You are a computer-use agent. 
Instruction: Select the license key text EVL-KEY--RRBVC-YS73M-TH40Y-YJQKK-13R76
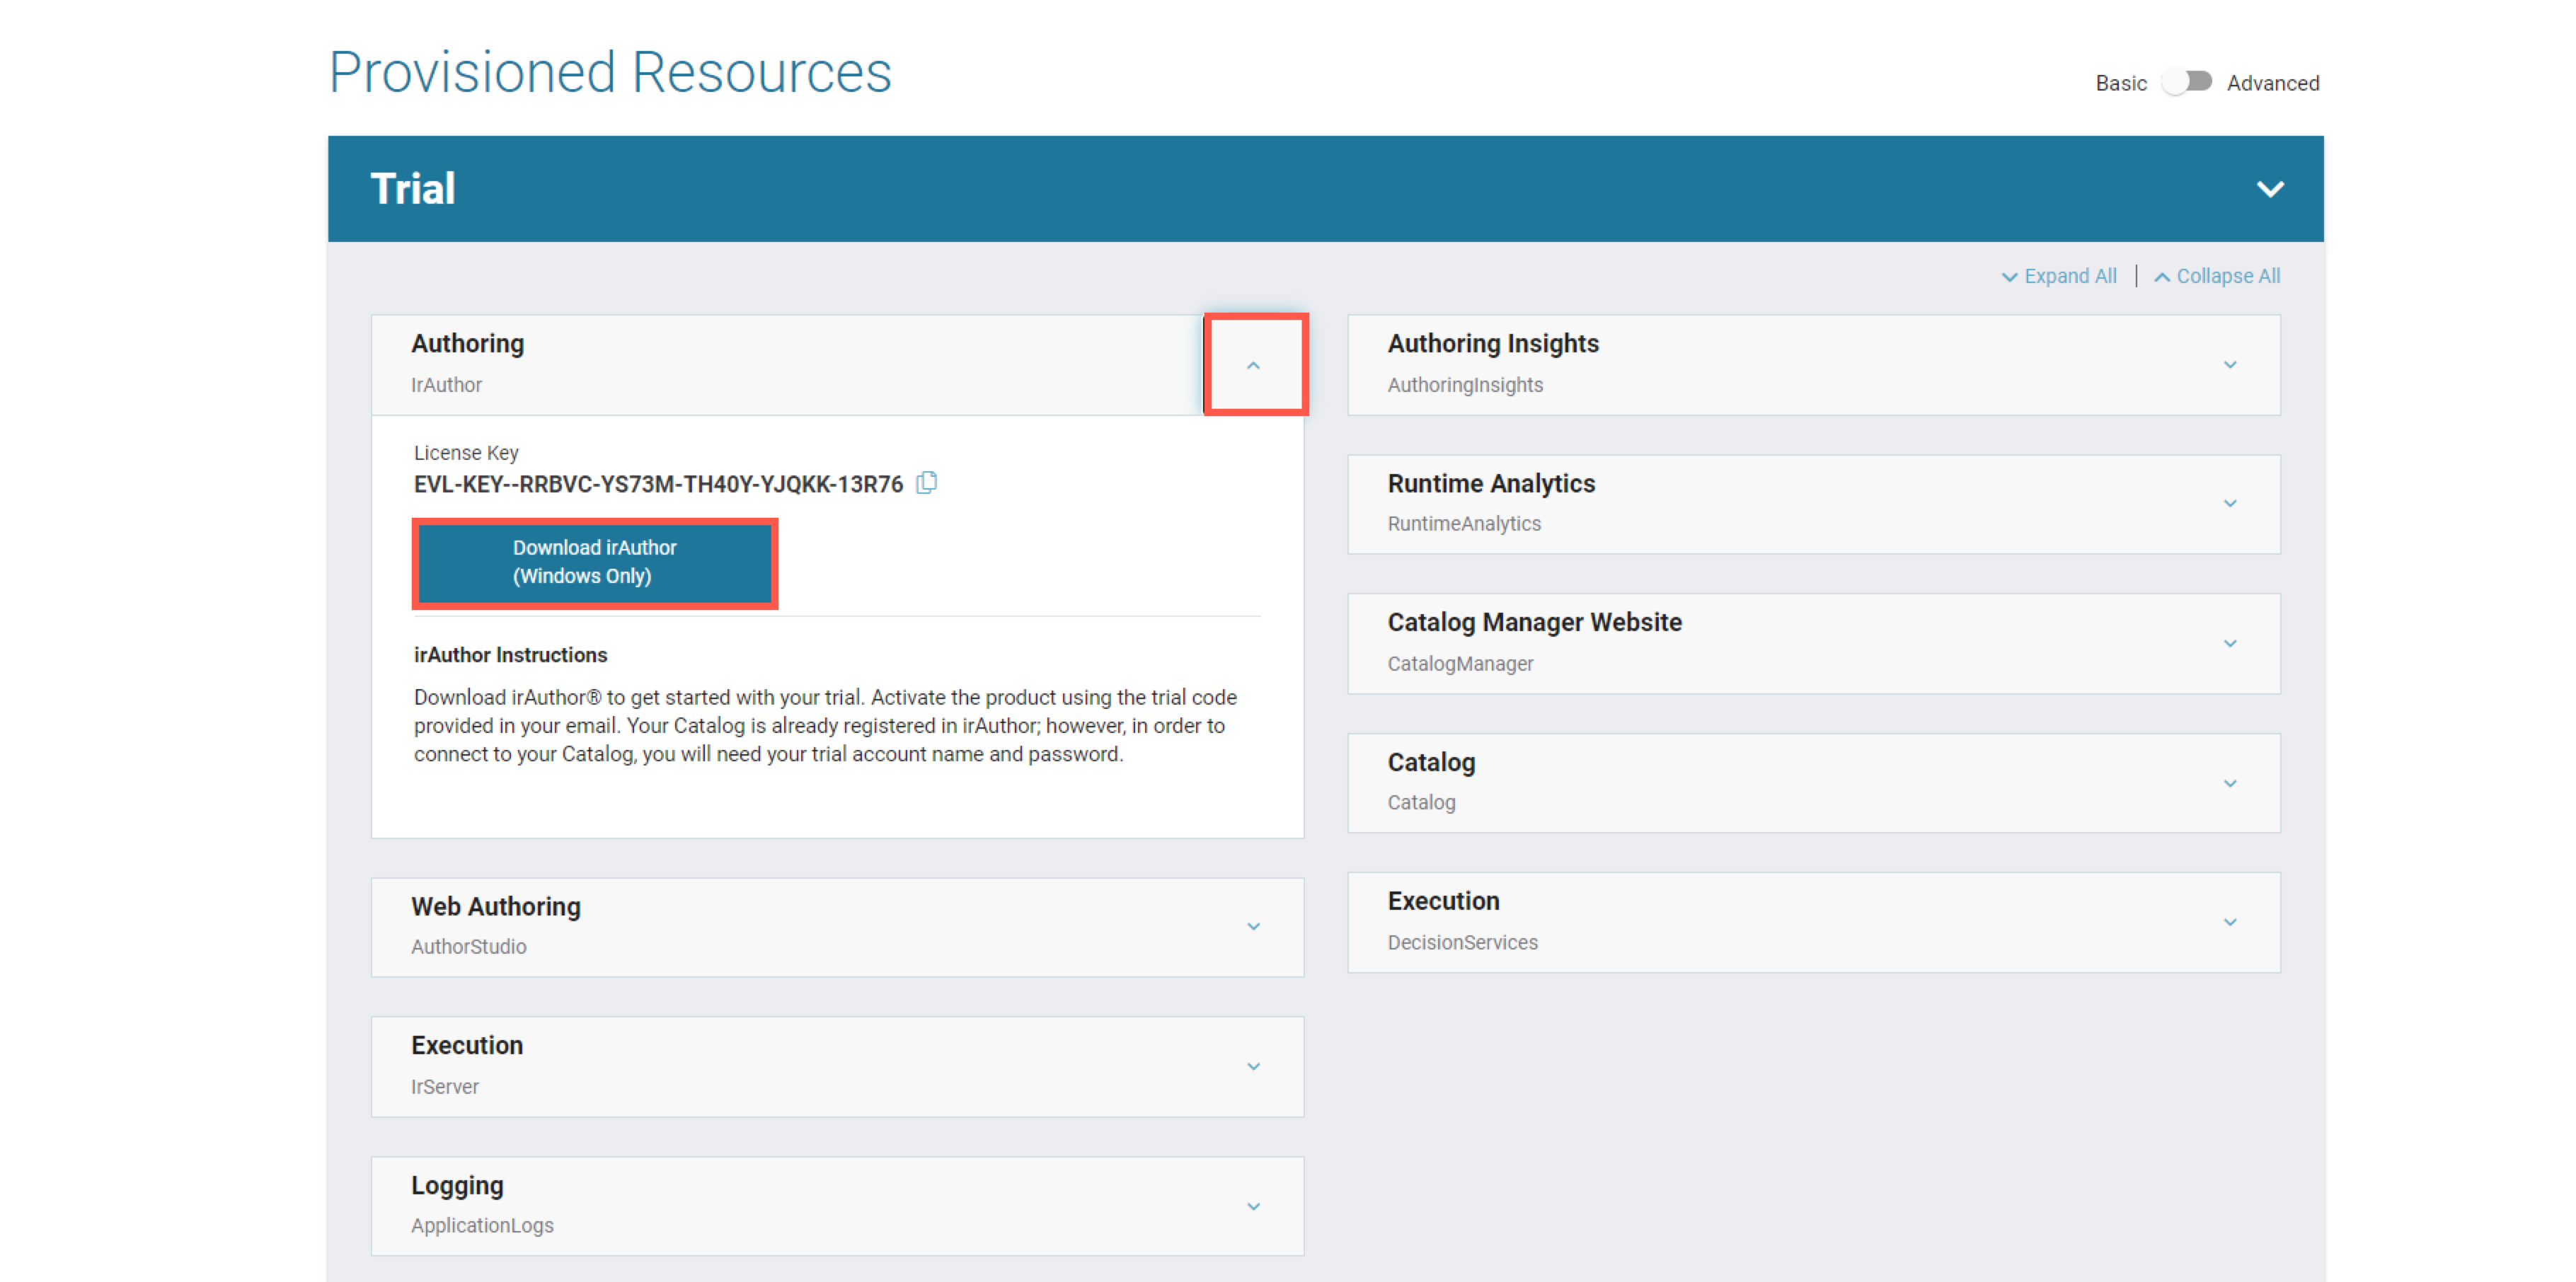coord(658,485)
